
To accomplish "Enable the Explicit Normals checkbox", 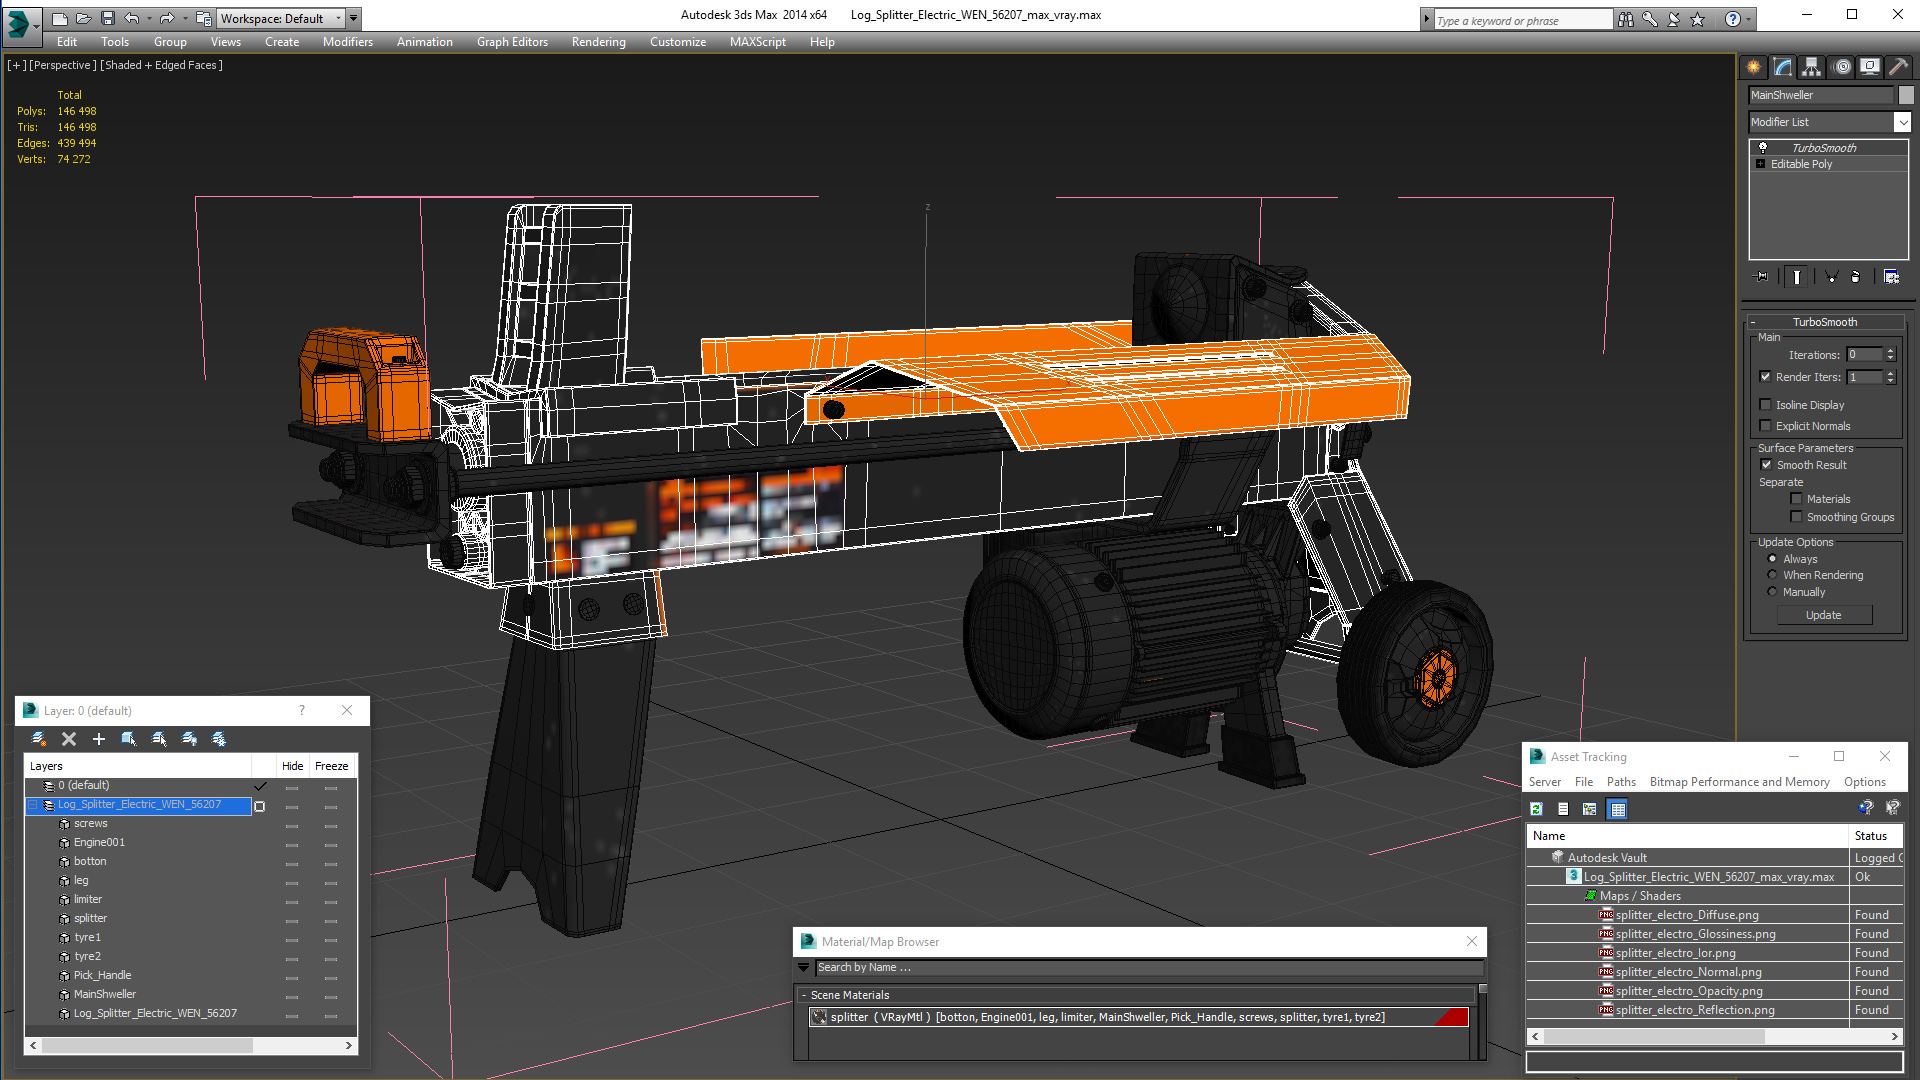I will (1766, 426).
